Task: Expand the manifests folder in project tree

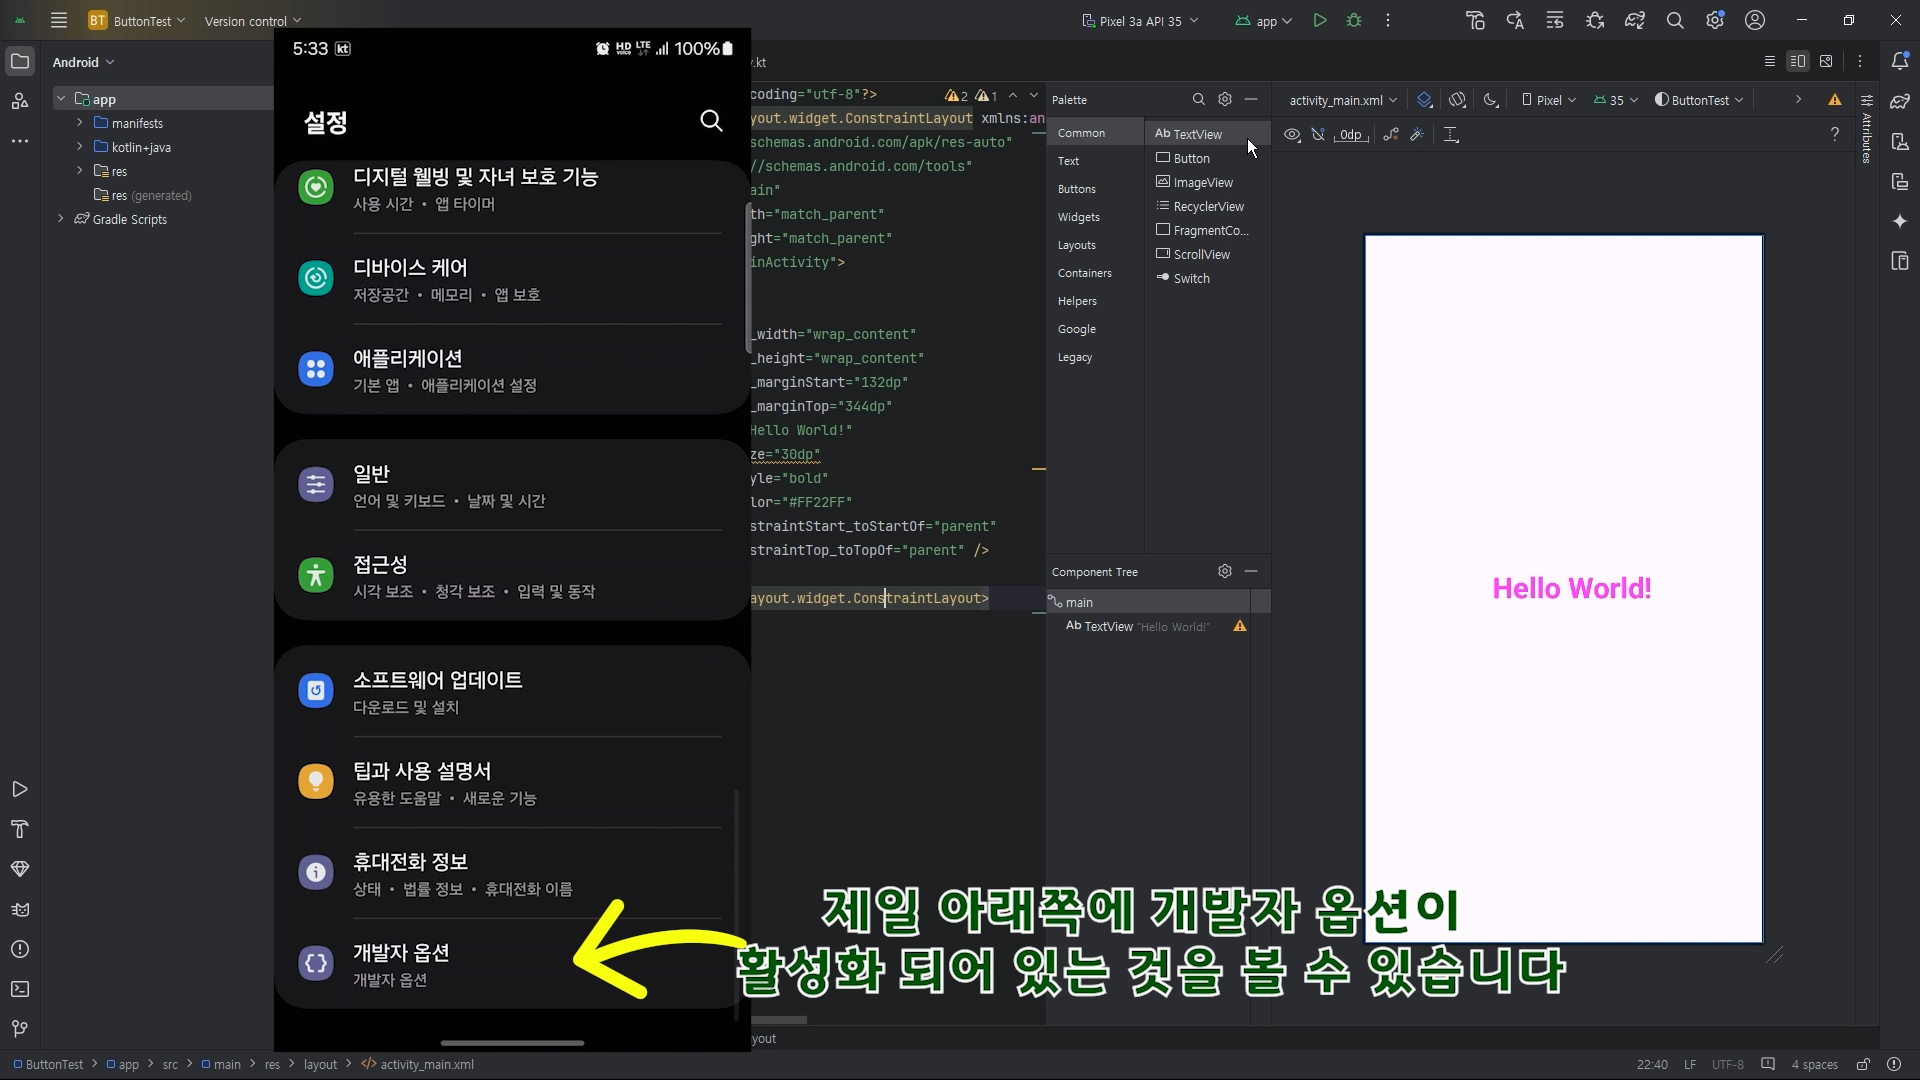Action: coord(80,123)
